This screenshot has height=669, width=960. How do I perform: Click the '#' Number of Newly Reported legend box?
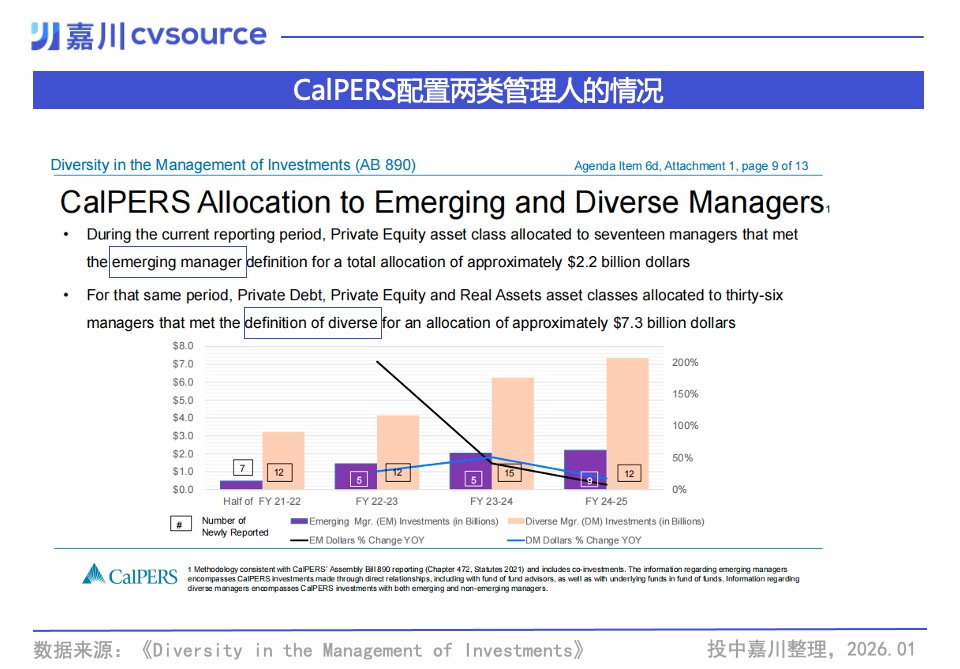click(x=179, y=525)
